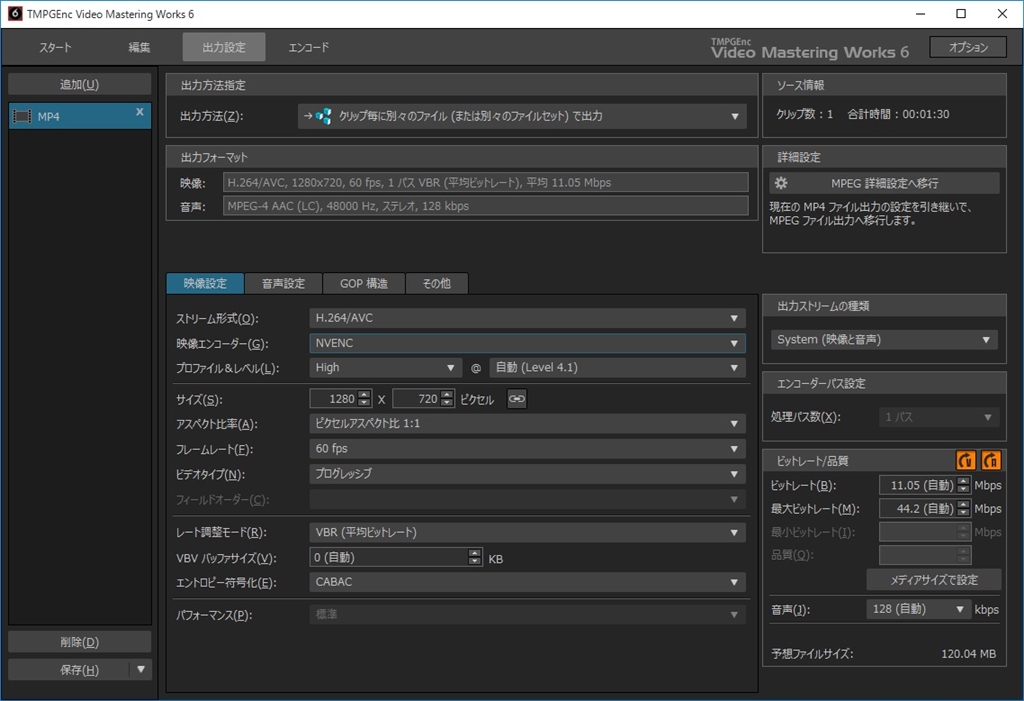Switch to the 音声設定 tab
The image size is (1024, 701).
tap(283, 284)
